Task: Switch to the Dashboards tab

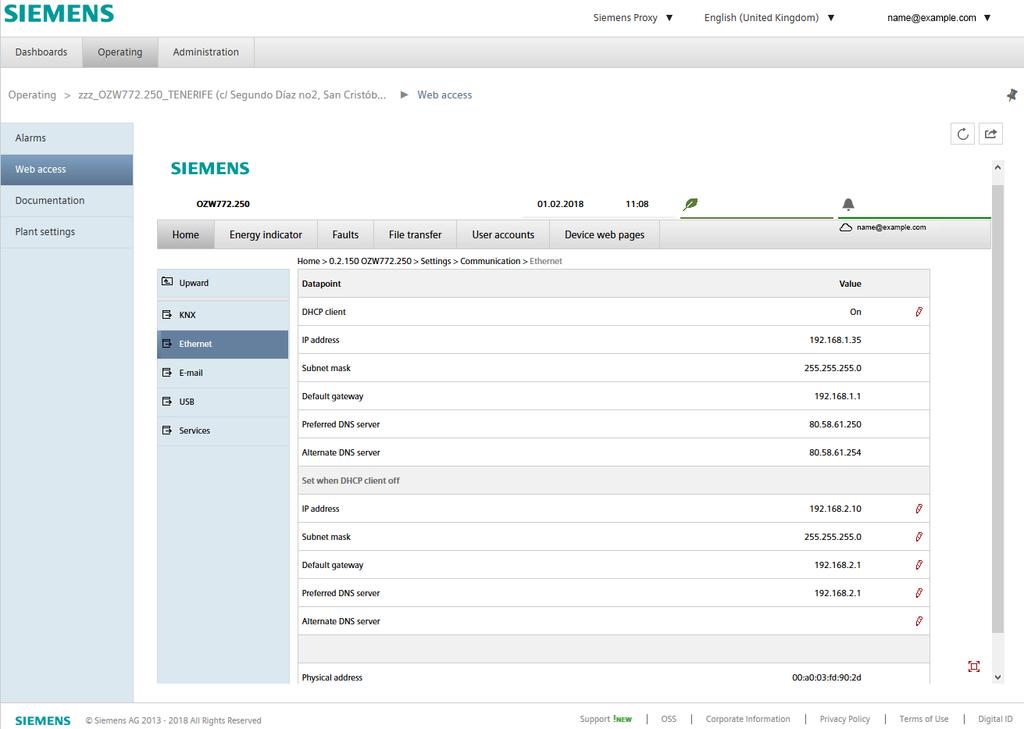Action: coord(41,52)
